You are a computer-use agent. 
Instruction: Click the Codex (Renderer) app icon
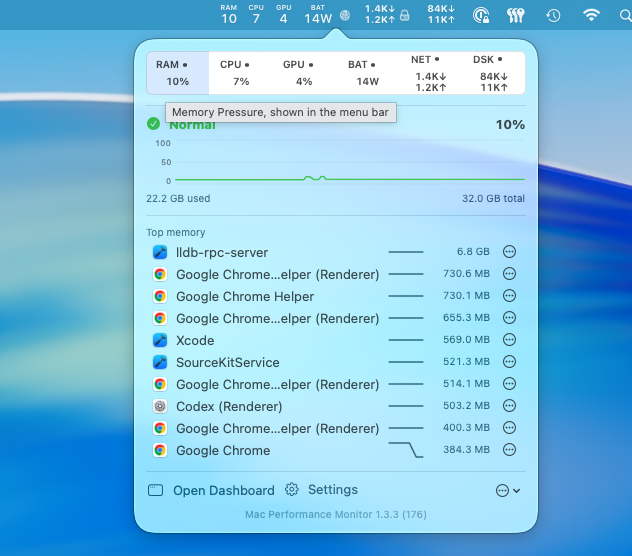click(x=160, y=406)
